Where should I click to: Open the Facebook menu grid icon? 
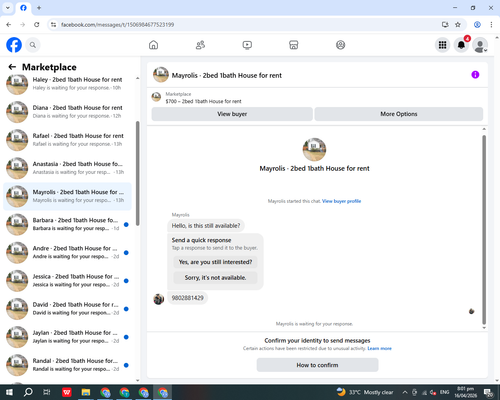pos(442,45)
